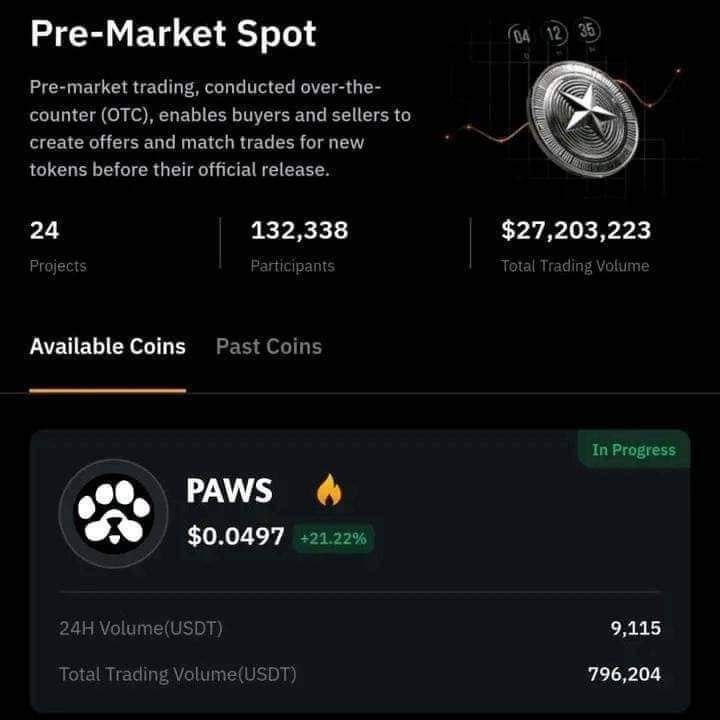The width and height of the screenshot is (720, 720).
Task: Click the countdown circle showing 04
Action: [522, 37]
